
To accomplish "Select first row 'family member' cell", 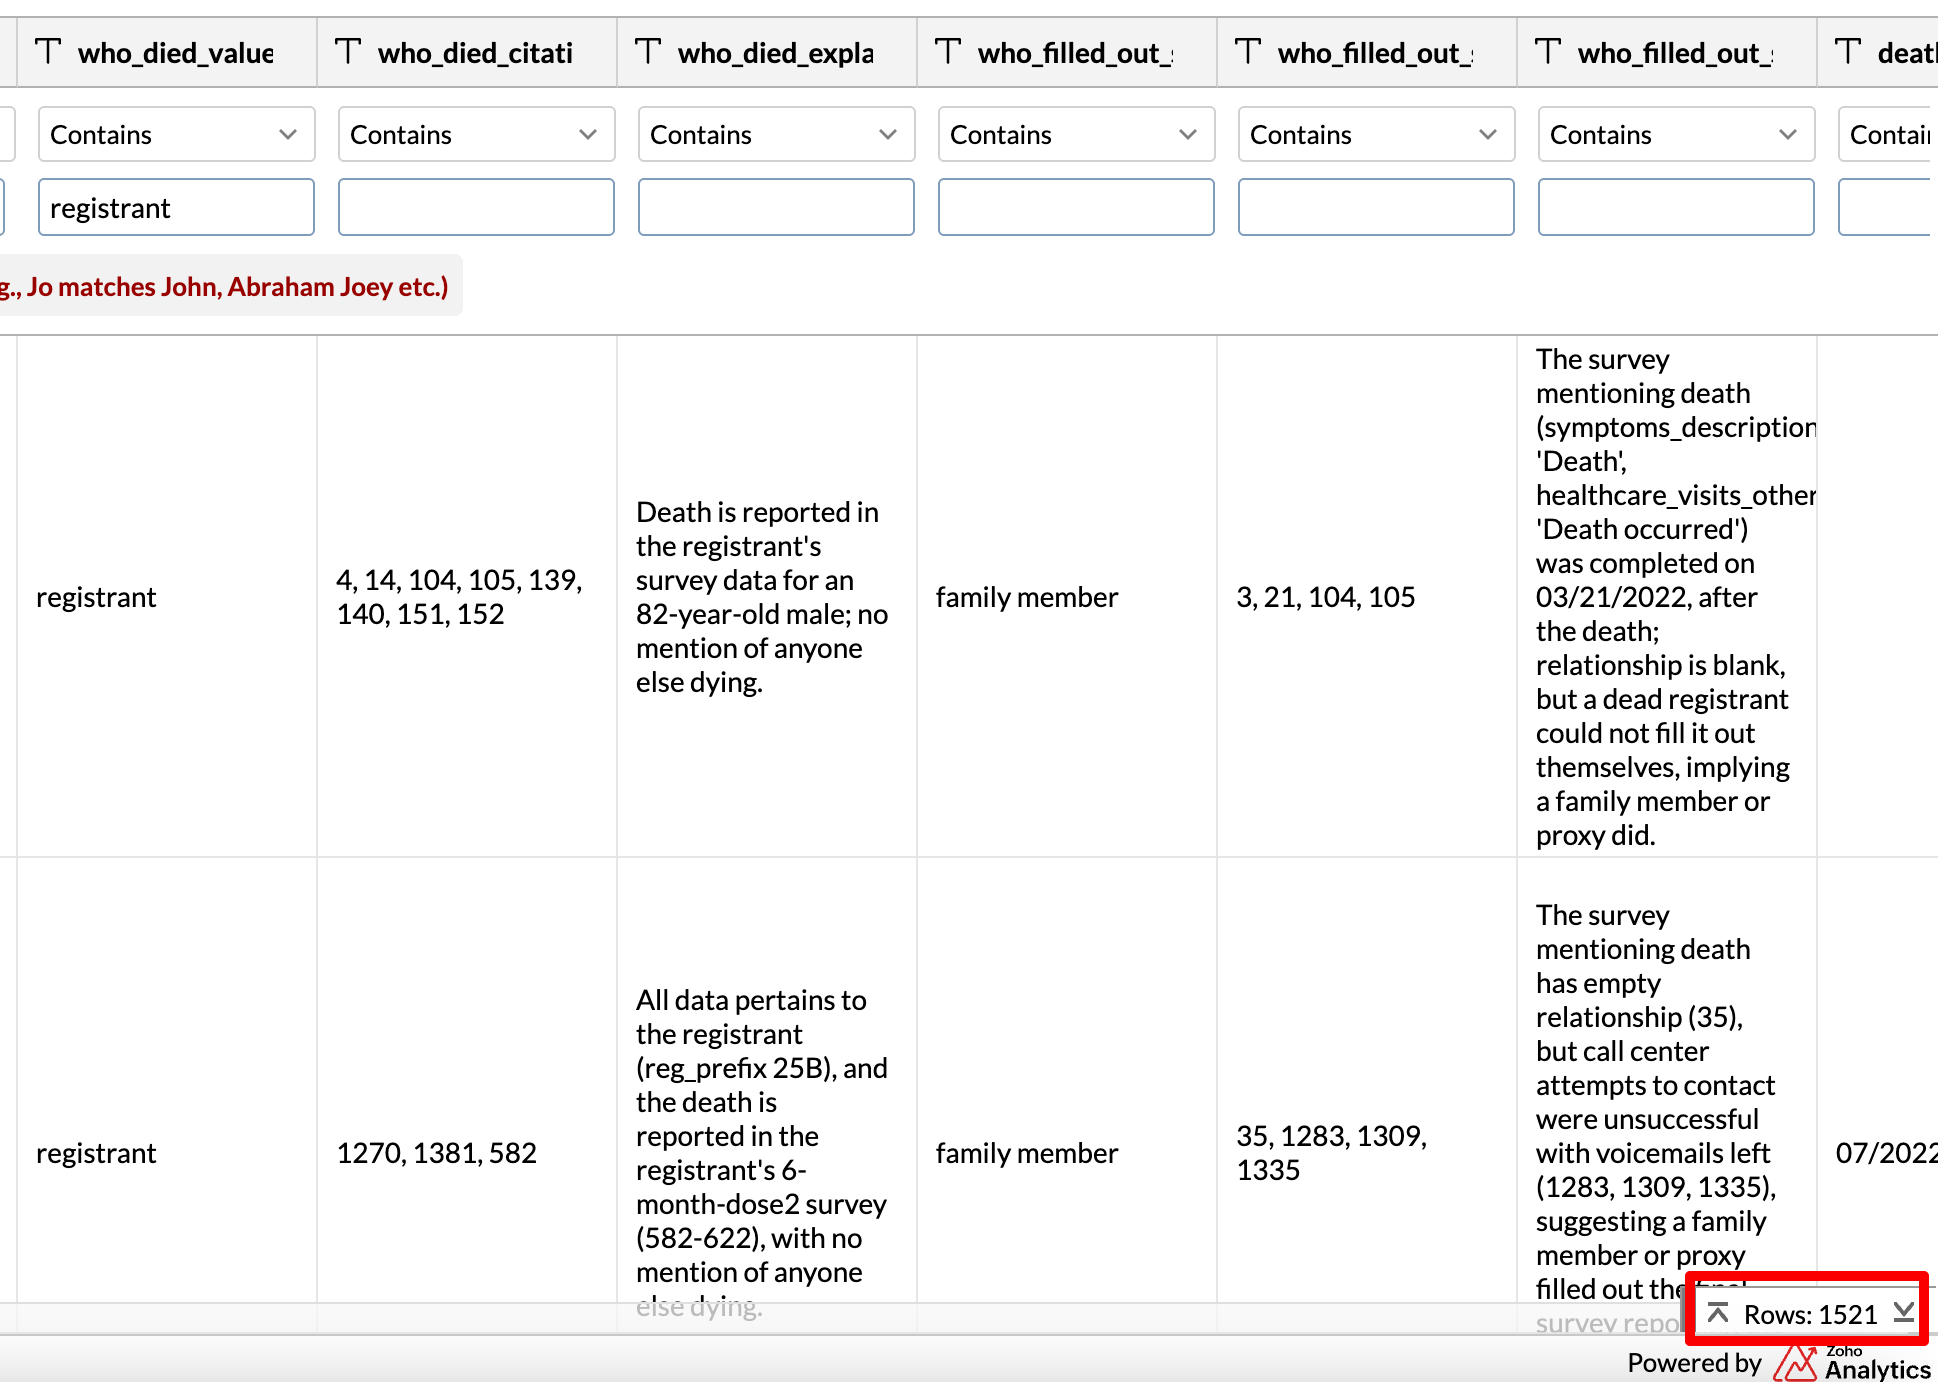I will [1027, 597].
